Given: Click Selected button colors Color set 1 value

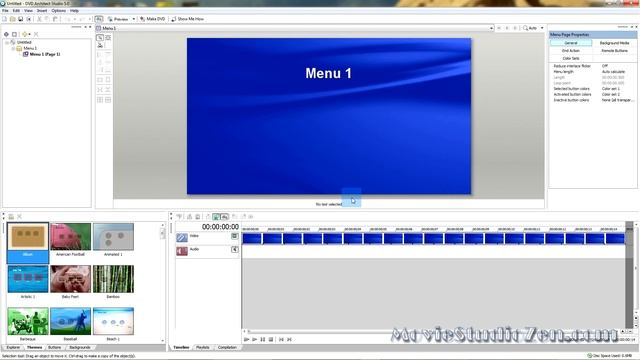Looking at the screenshot, I should [611, 89].
